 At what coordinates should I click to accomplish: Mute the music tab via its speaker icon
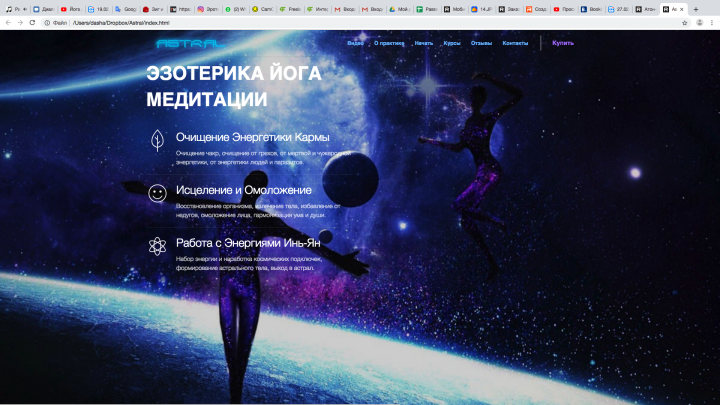25,9
